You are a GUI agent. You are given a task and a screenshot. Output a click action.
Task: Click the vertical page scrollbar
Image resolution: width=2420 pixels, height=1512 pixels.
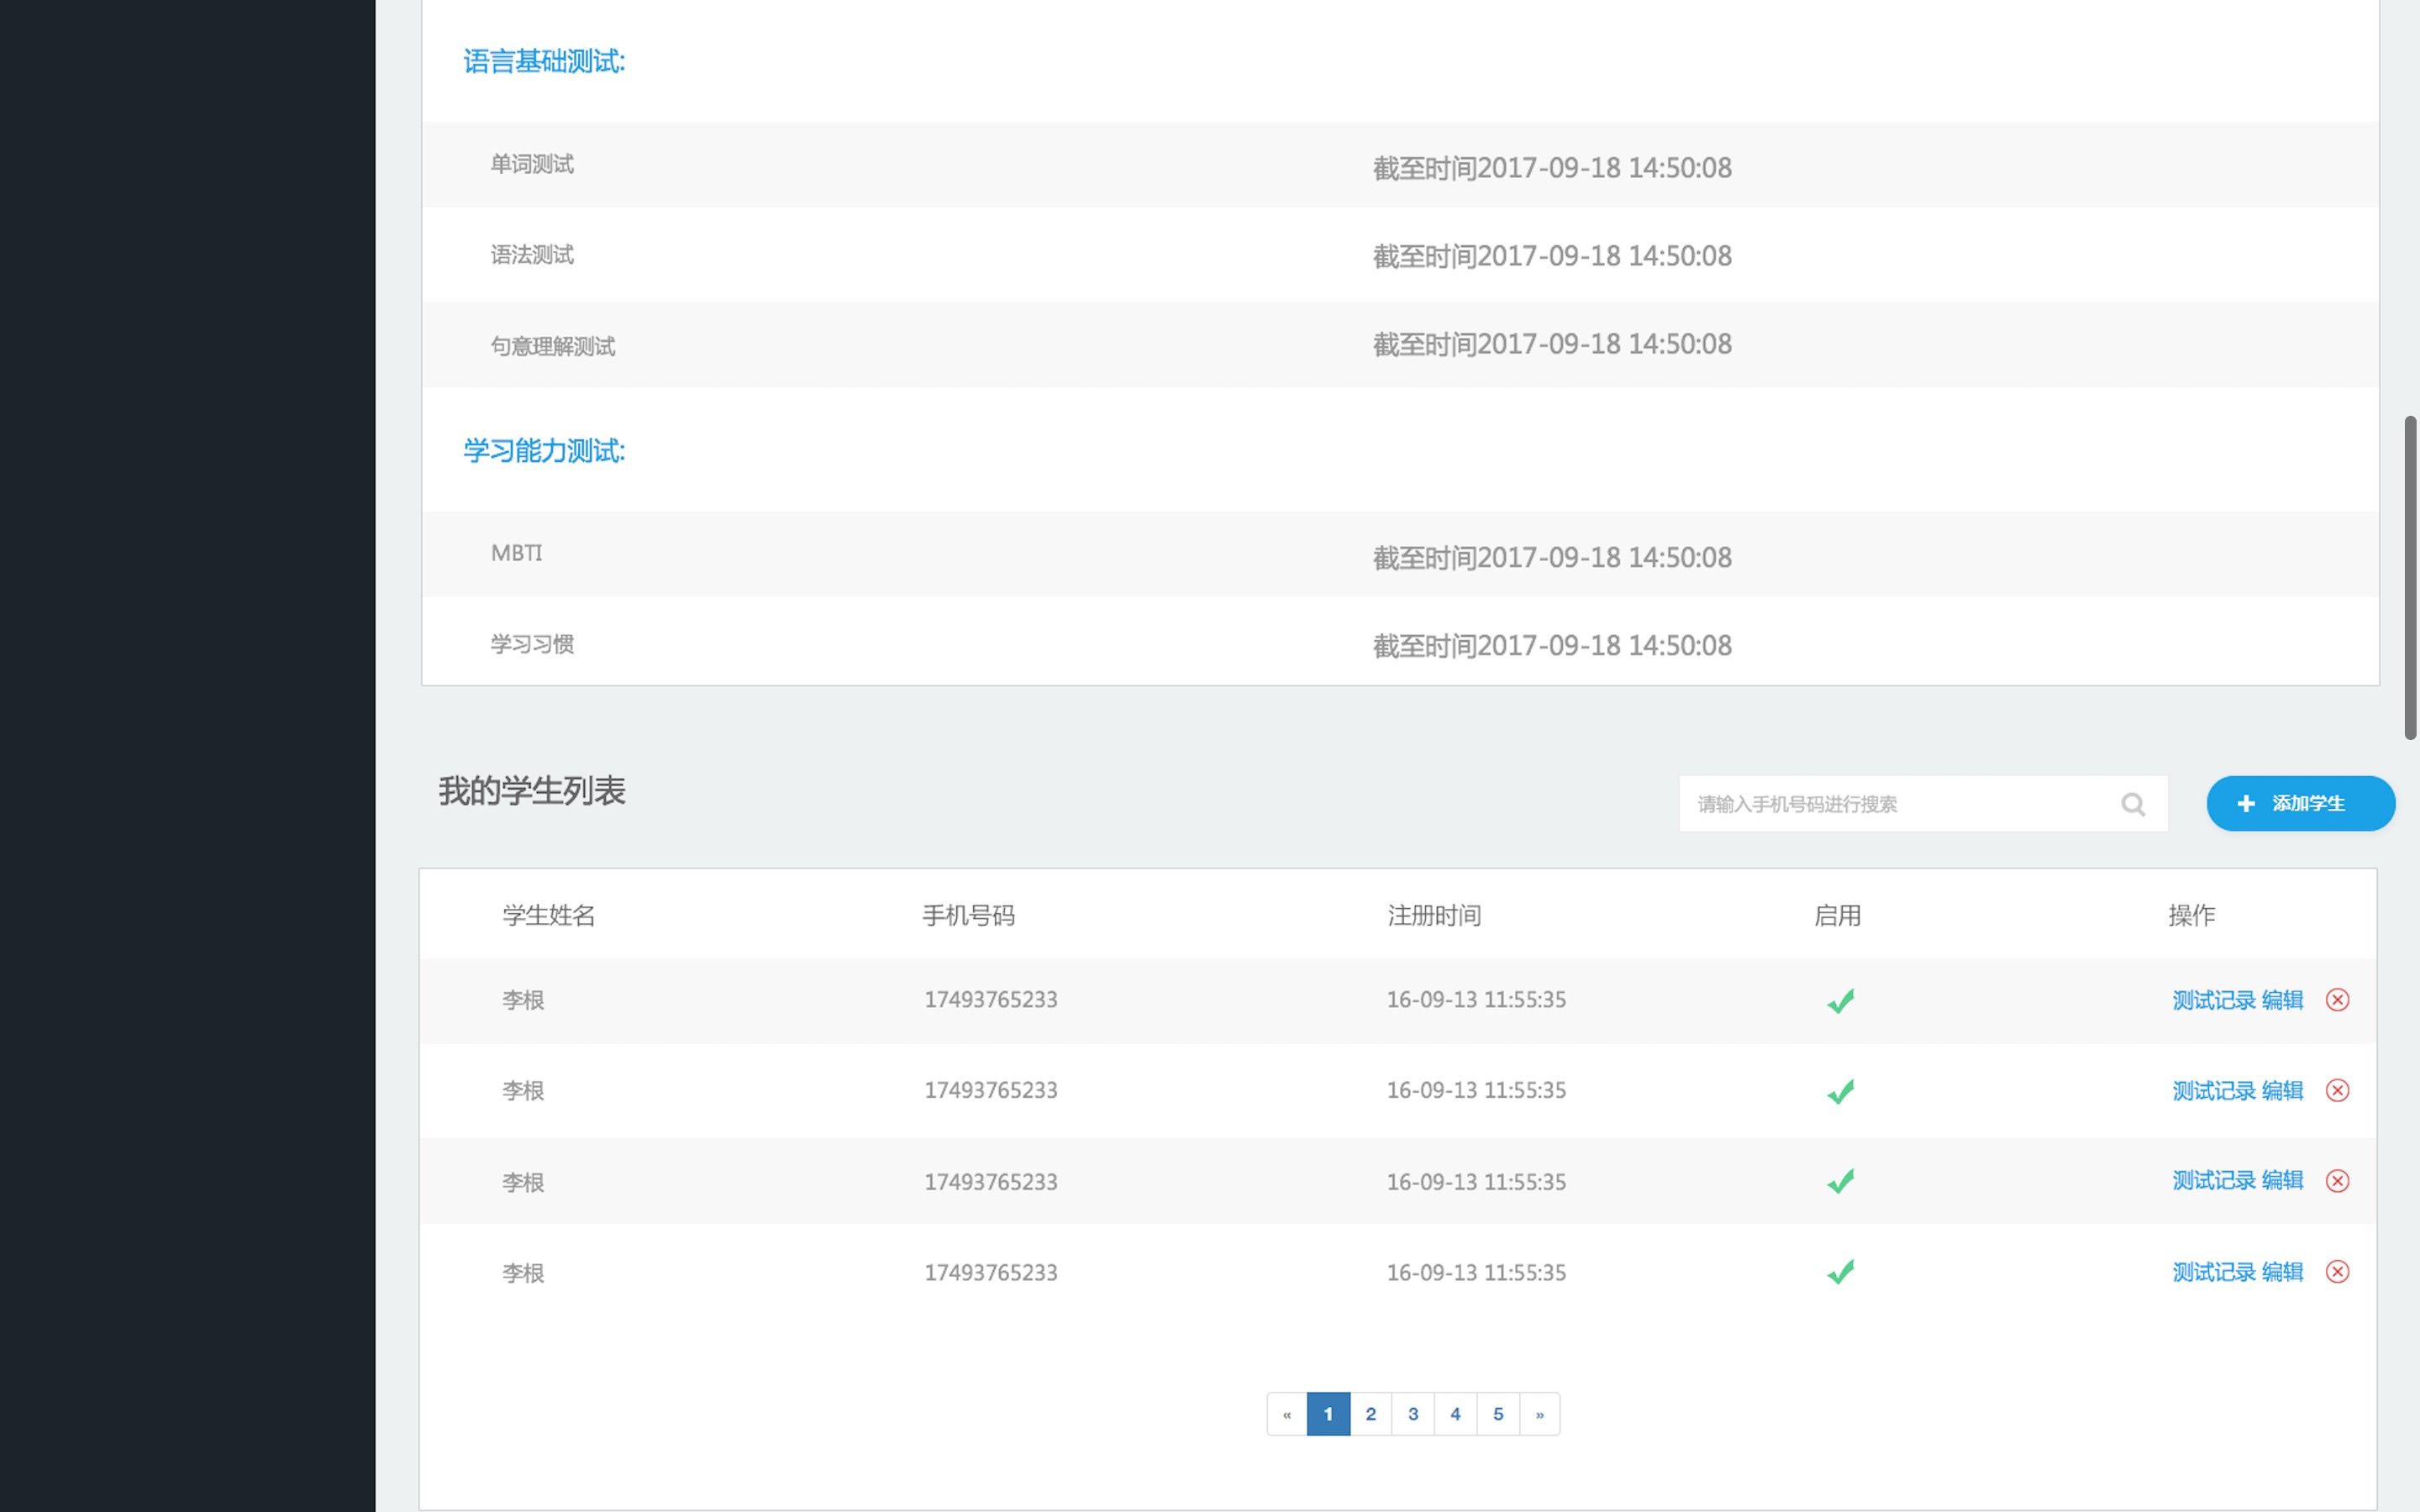tap(2410, 578)
